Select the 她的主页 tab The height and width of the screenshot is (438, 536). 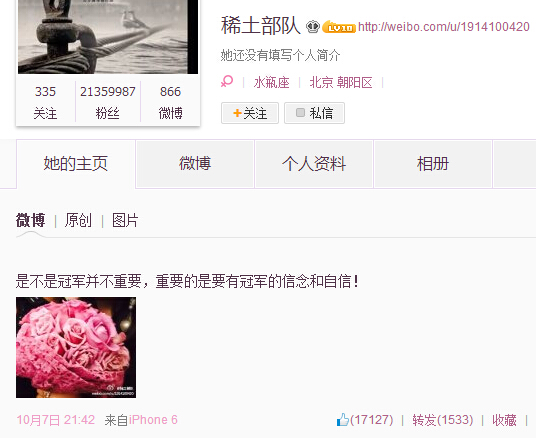[76, 164]
